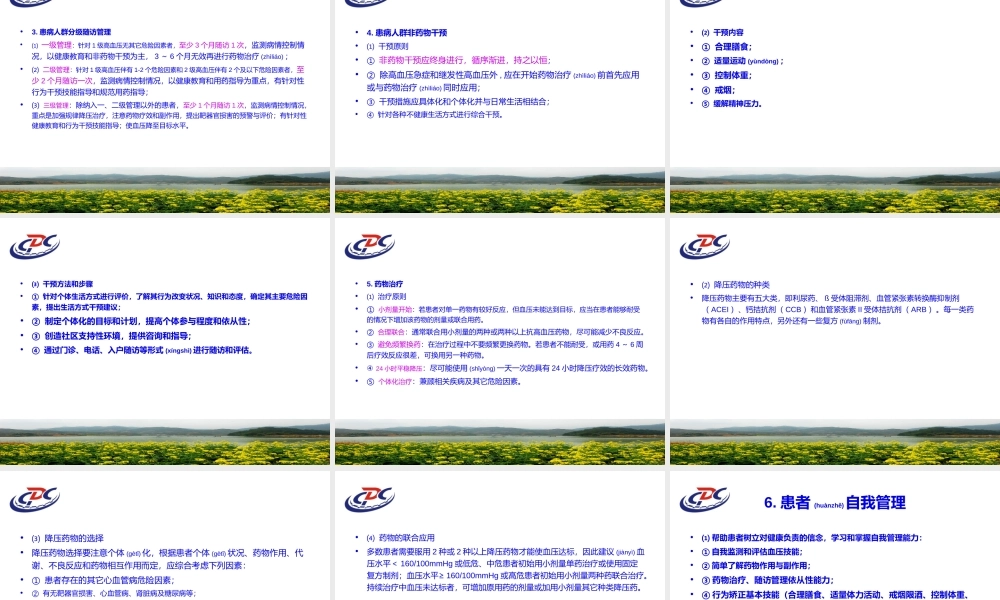This screenshot has height=600, width=1000.
Task: Click the red text 一级管理
Action: click(x=56, y=45)
